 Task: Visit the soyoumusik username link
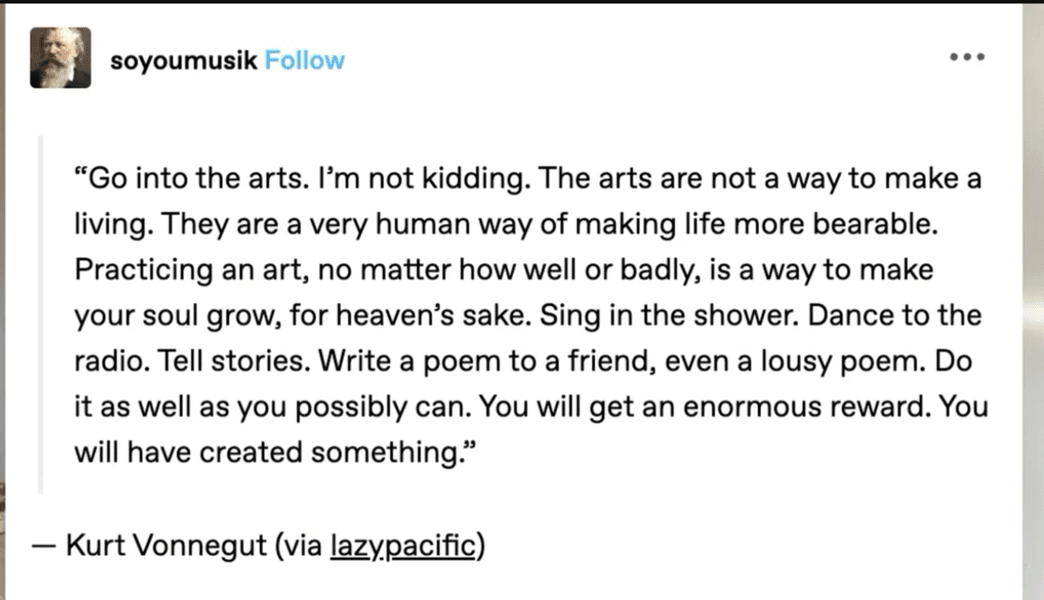pyautogui.click(x=184, y=61)
